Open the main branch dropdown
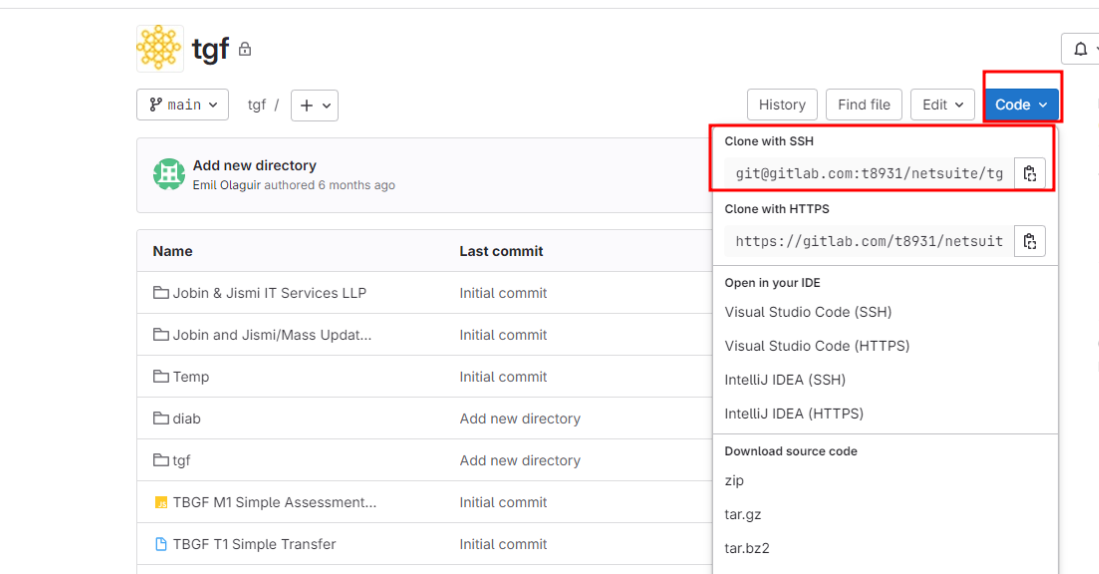 coord(182,105)
